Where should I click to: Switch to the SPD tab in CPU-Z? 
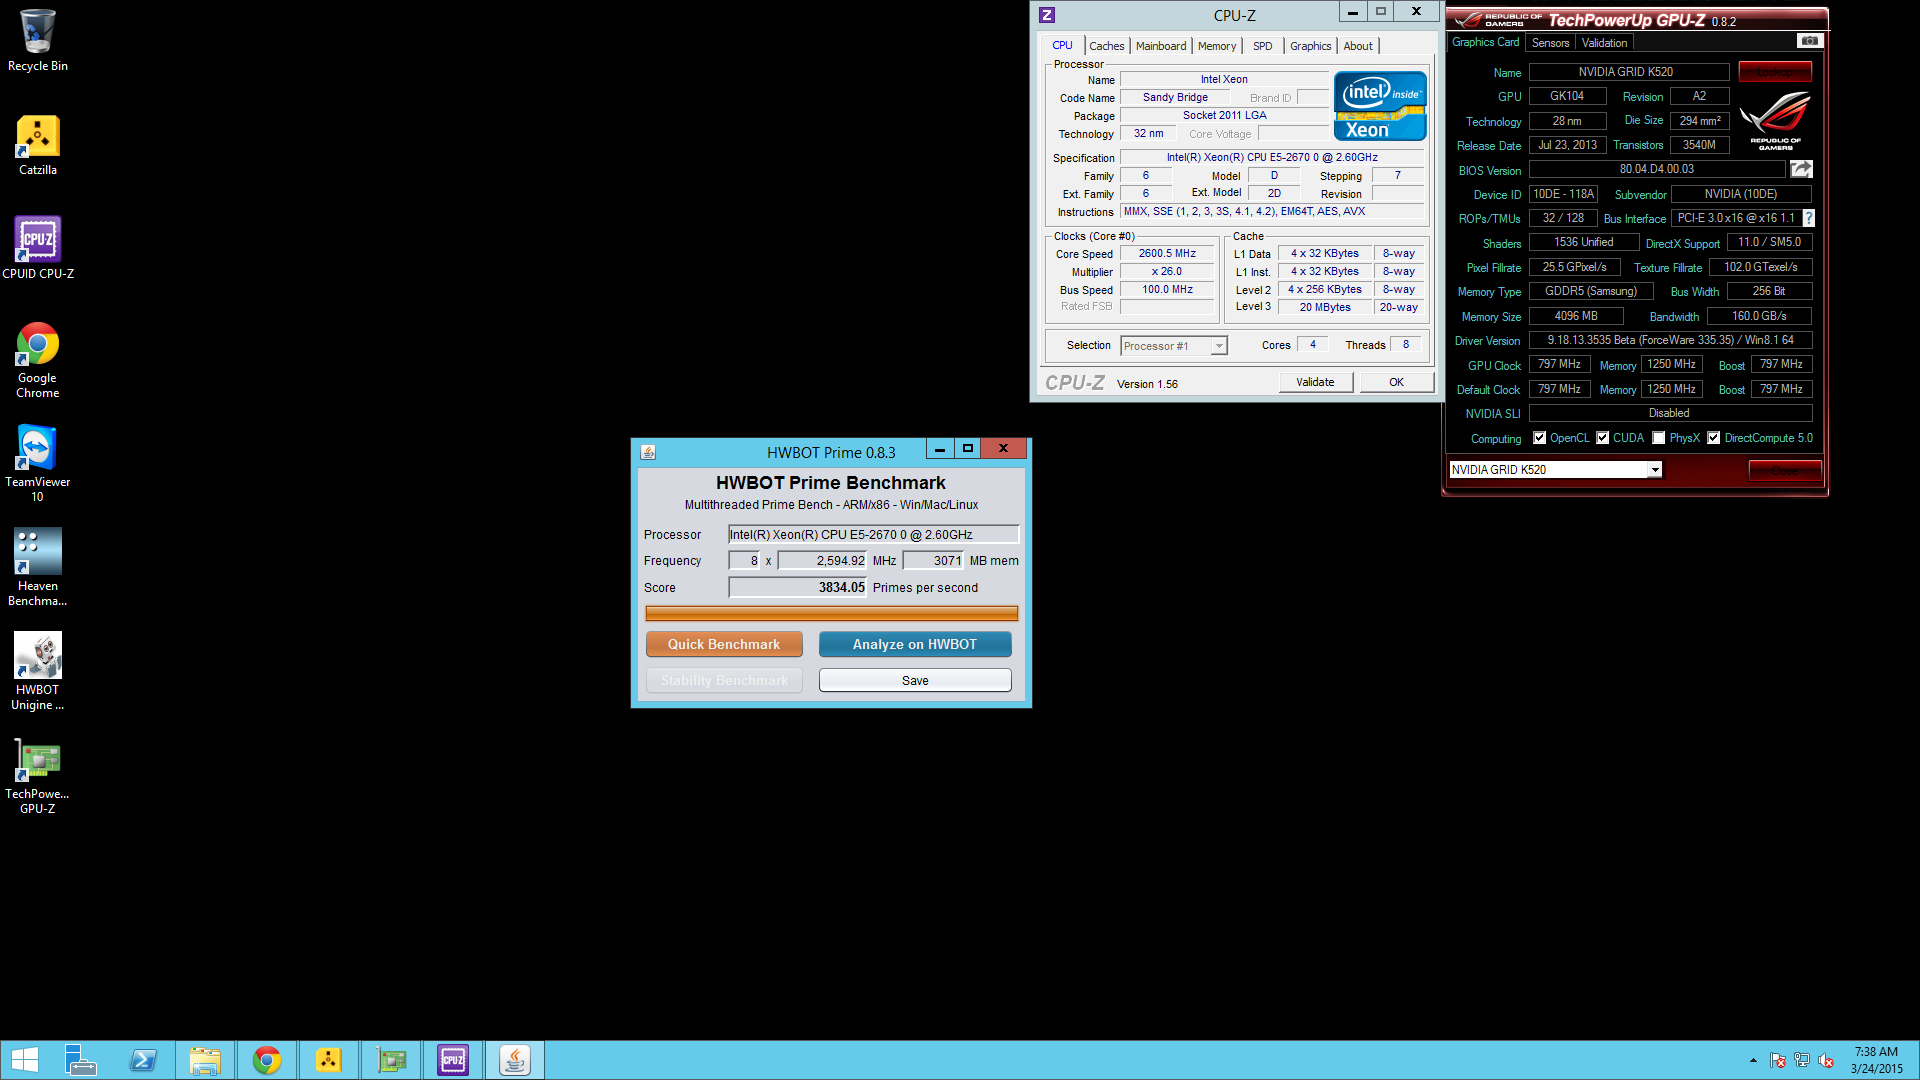1262,46
